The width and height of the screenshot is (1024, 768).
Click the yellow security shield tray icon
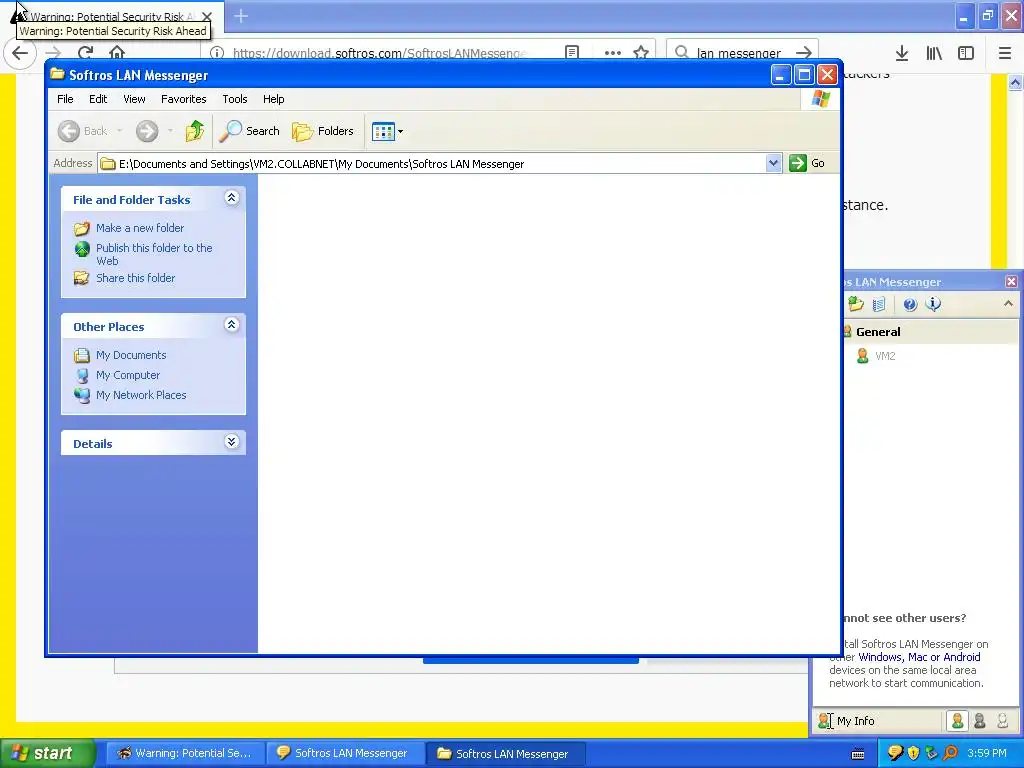914,753
